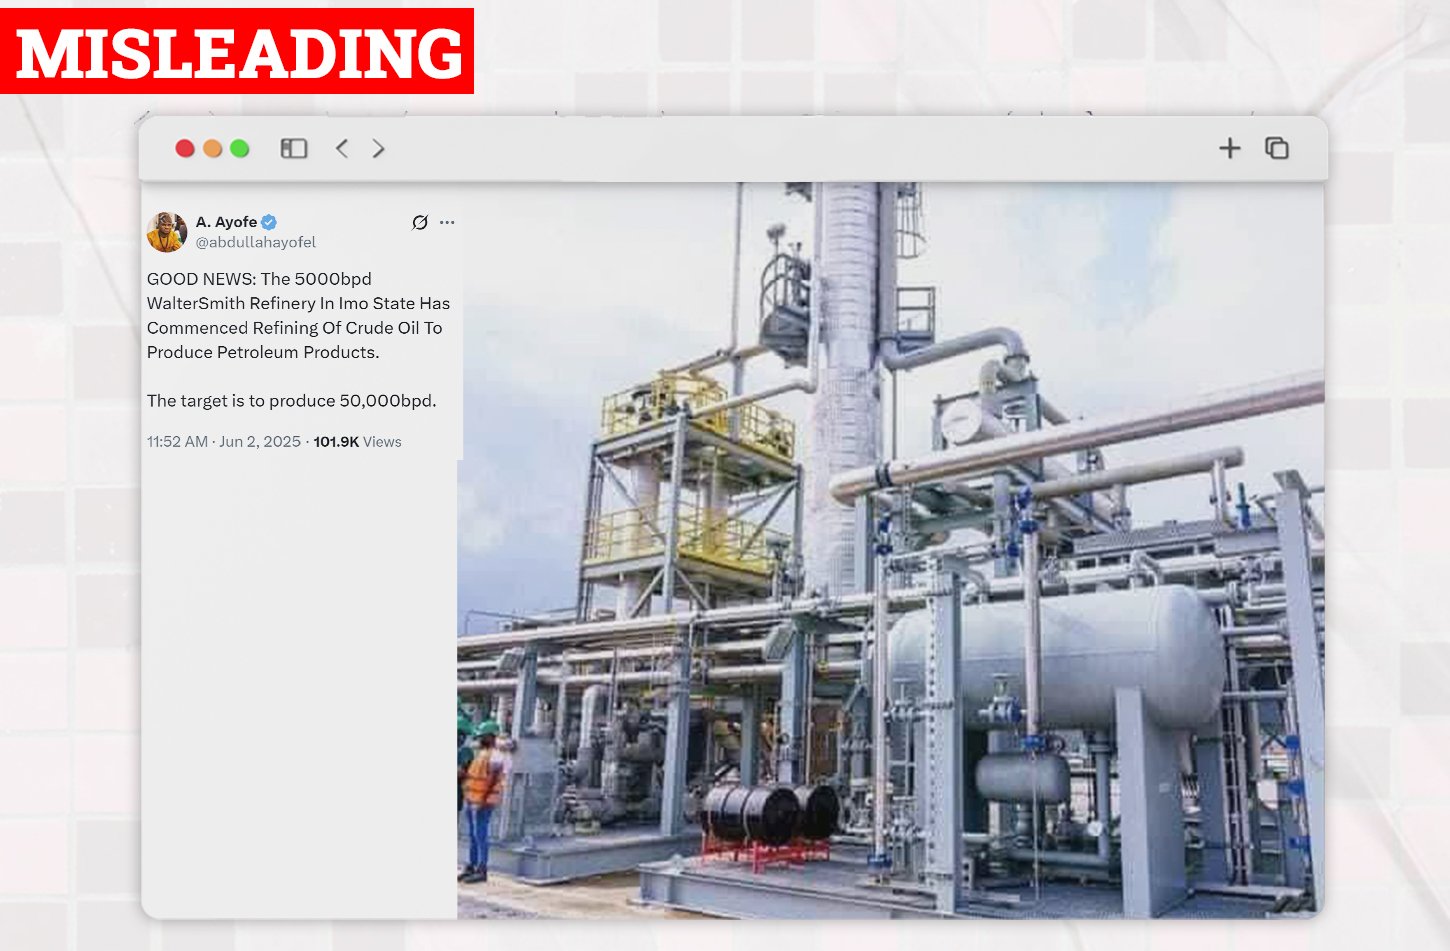Go forward with the right chevron

(378, 149)
